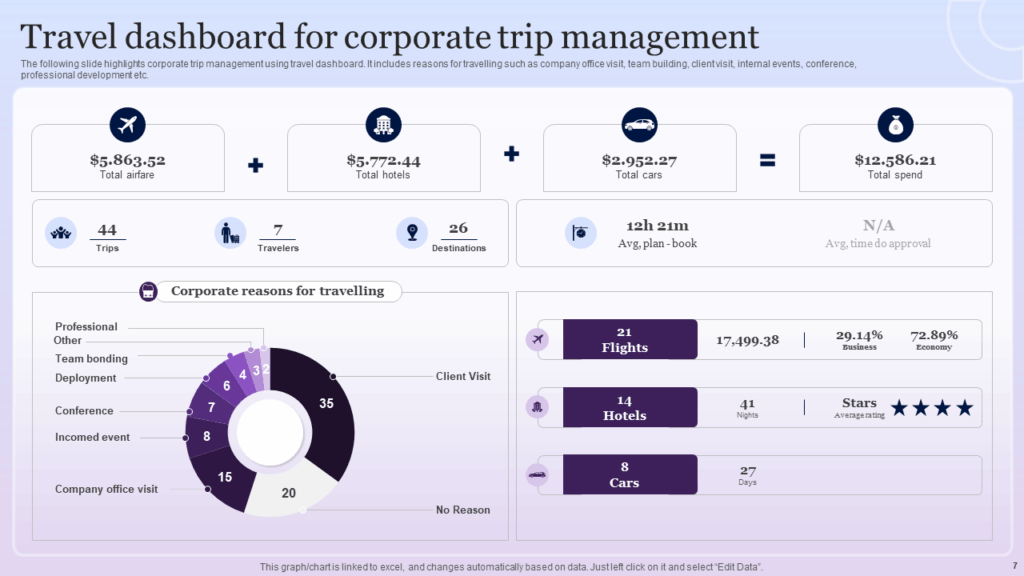Click the four-star average rating

click(931, 407)
